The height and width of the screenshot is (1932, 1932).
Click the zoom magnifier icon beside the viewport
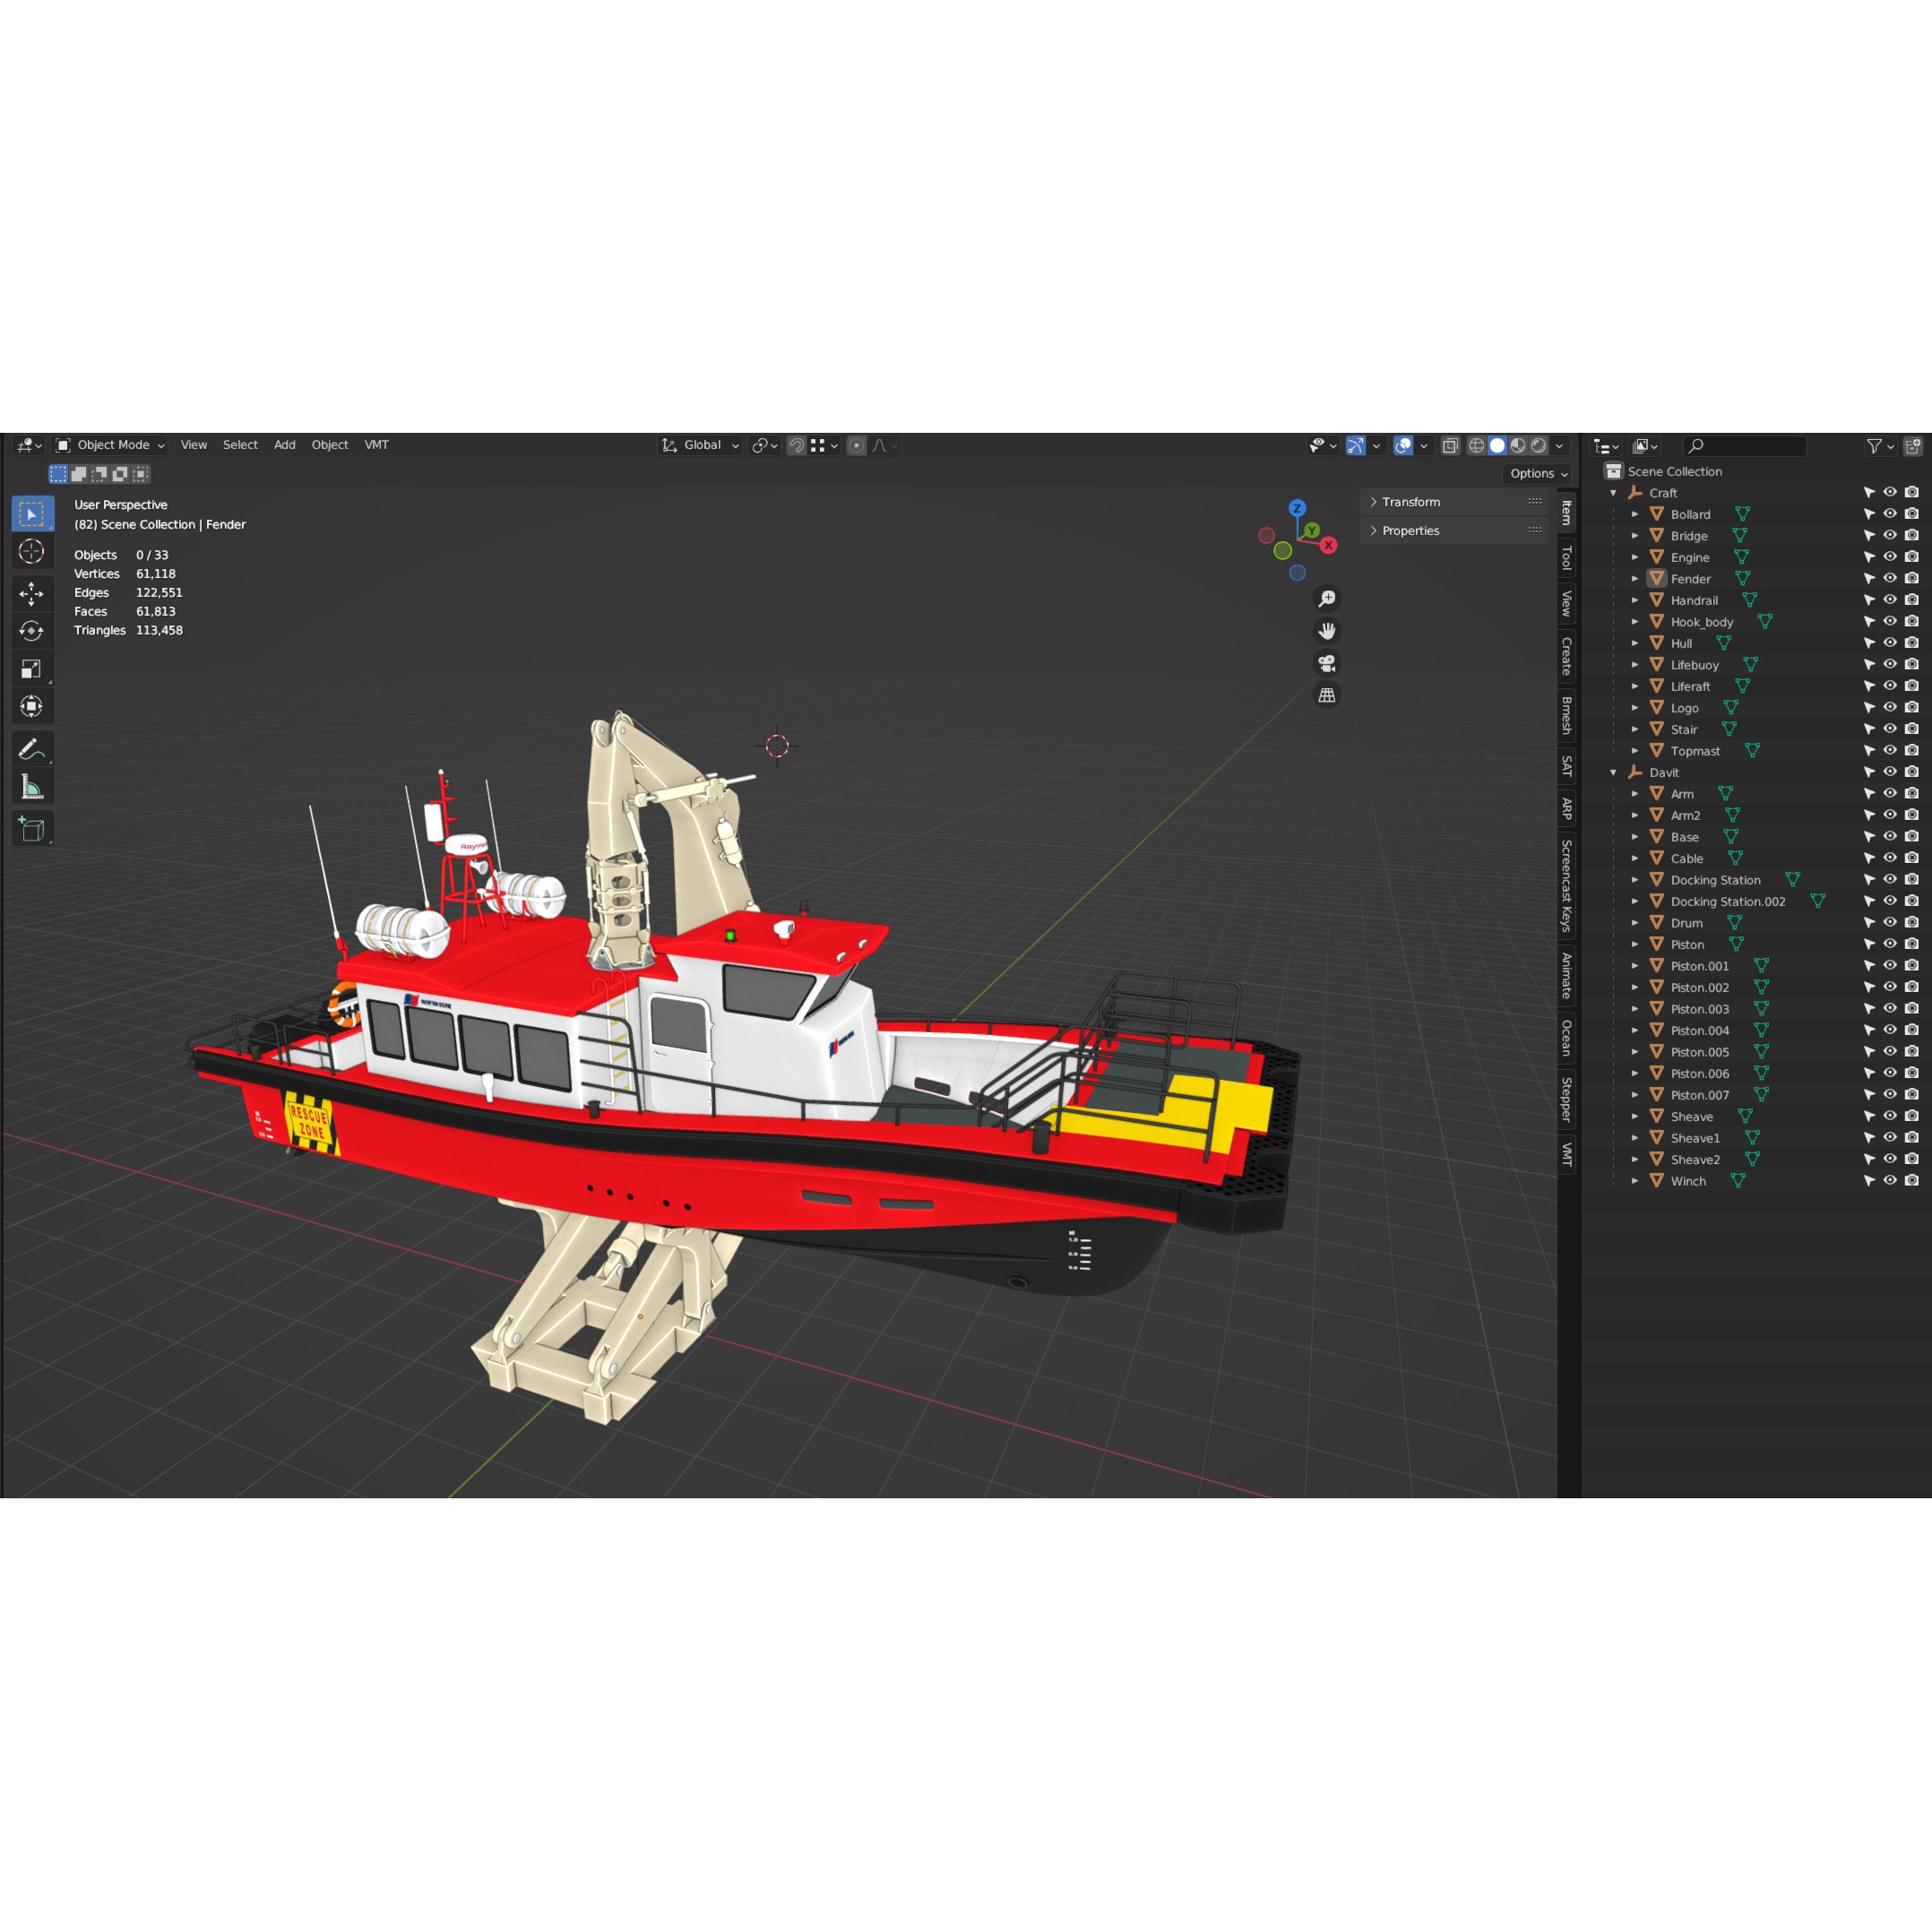(x=1327, y=597)
